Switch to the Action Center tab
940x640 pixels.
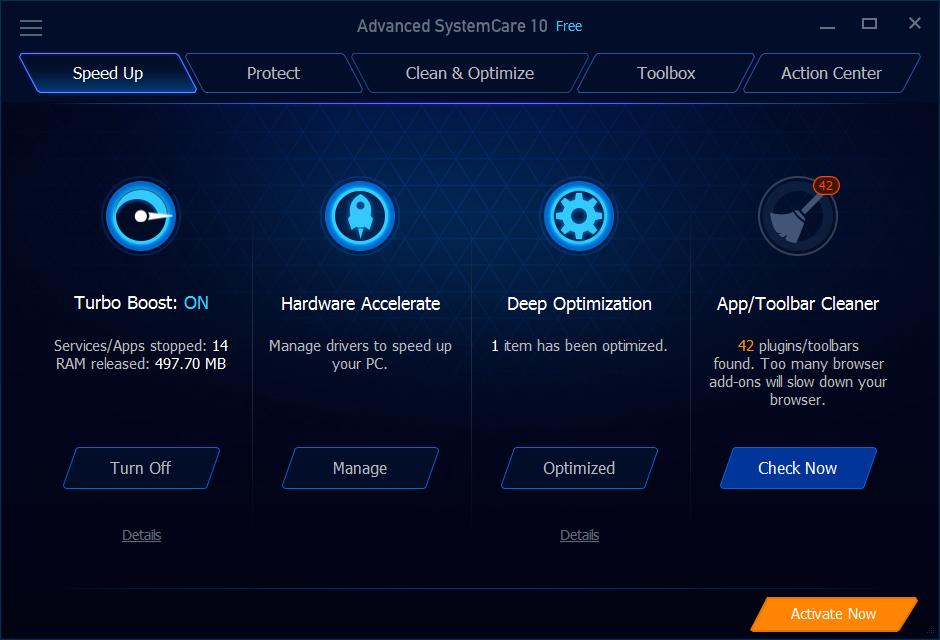pyautogui.click(x=831, y=73)
